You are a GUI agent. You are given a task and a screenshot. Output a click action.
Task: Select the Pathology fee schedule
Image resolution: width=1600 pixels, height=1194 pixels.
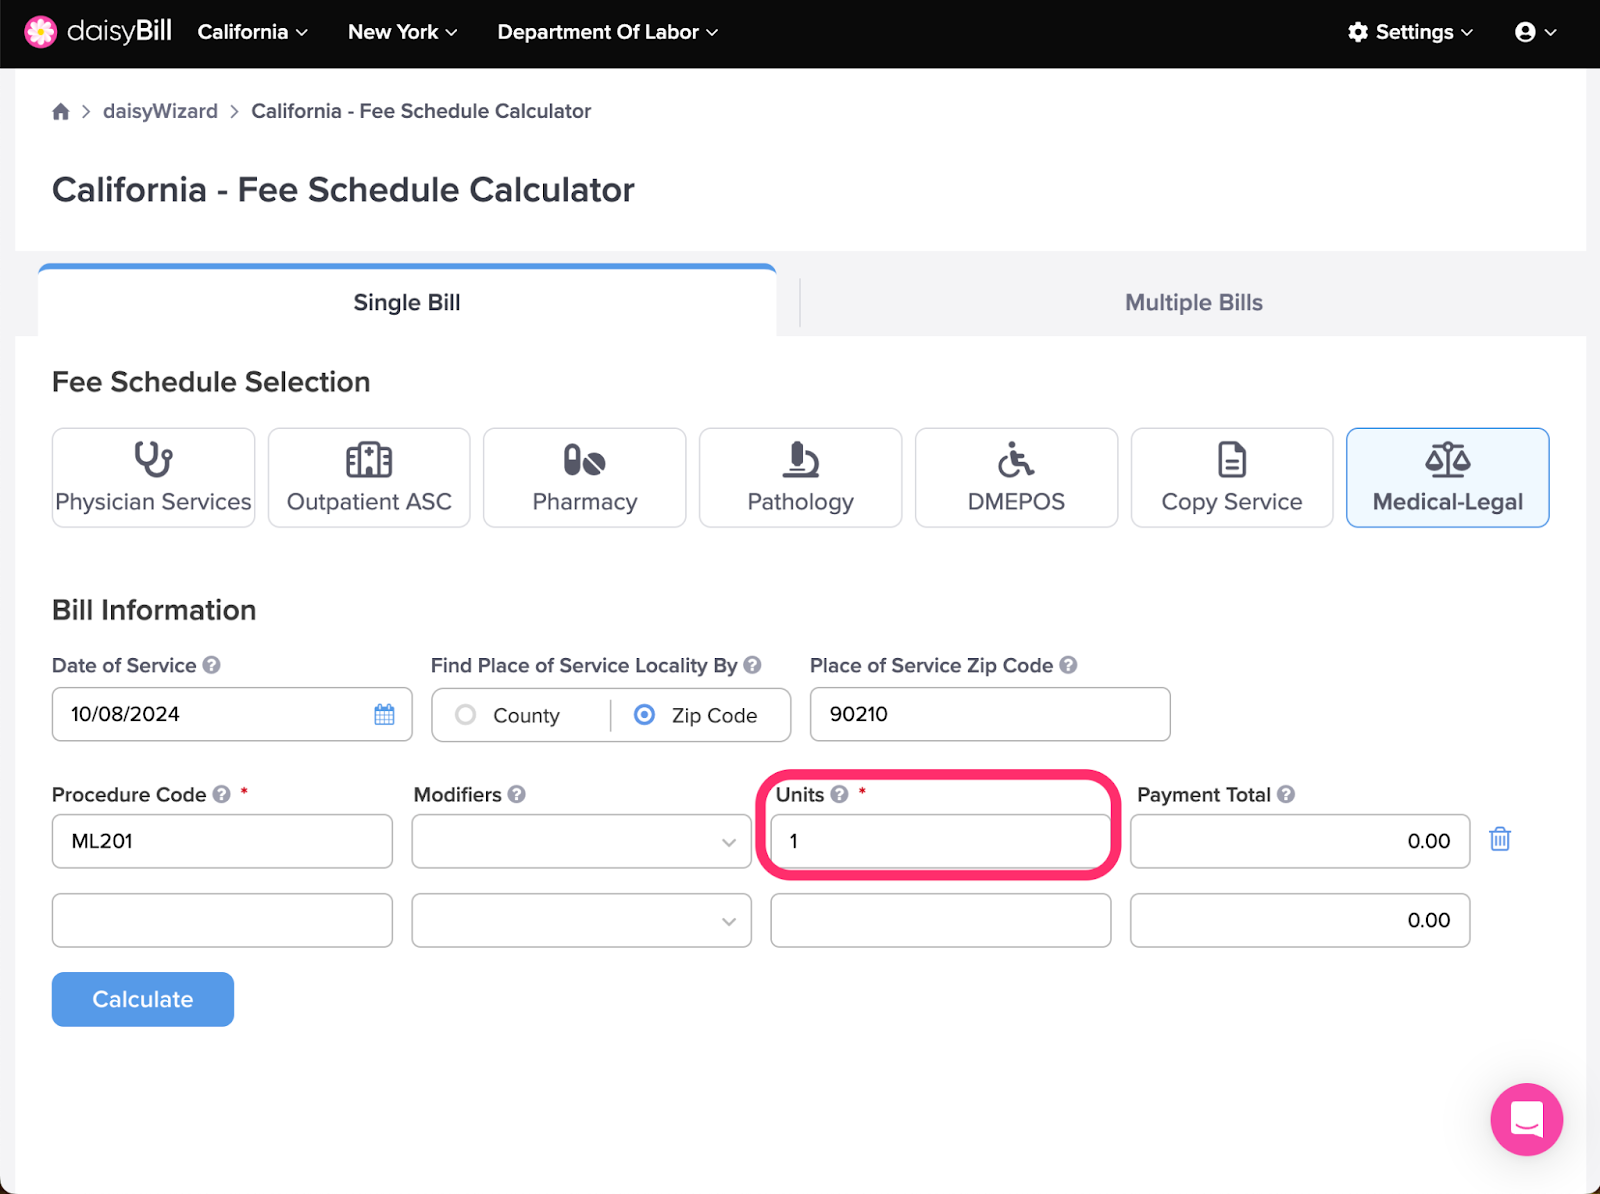(801, 477)
